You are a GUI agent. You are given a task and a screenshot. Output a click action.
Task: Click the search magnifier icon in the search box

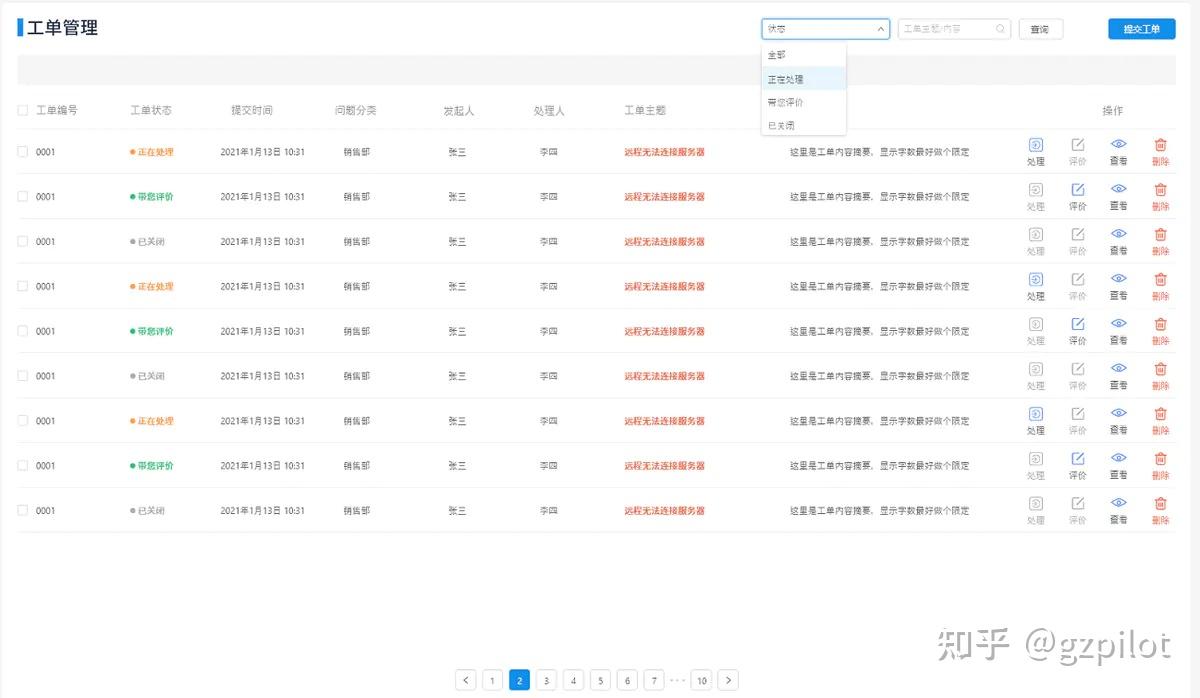(x=1000, y=29)
